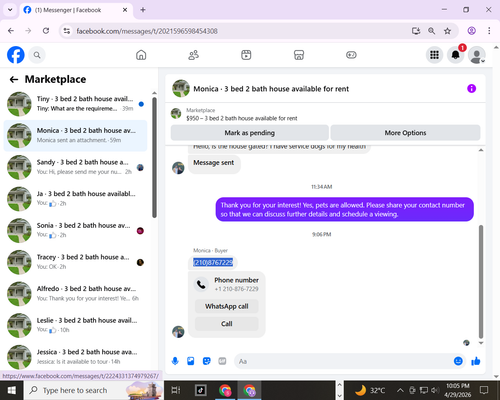Open the GIF picker icon
Screen dimensions: 500x400
222,361
